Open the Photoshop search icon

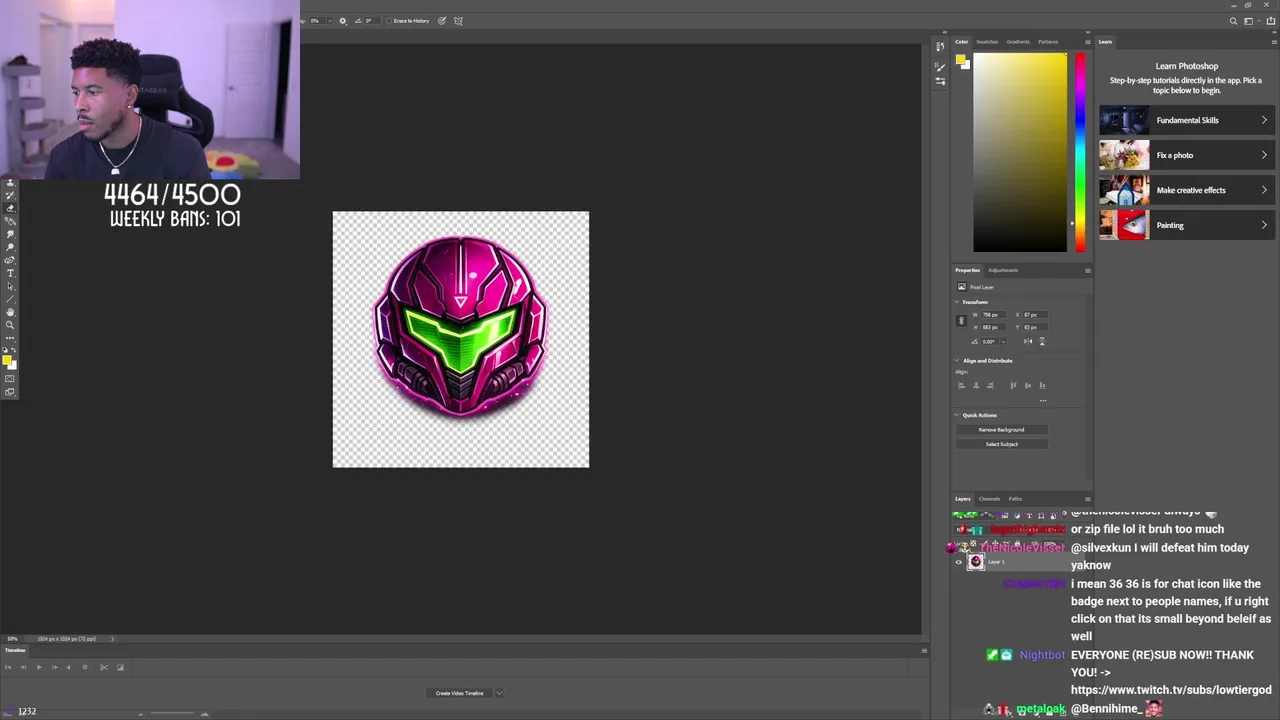click(1233, 21)
